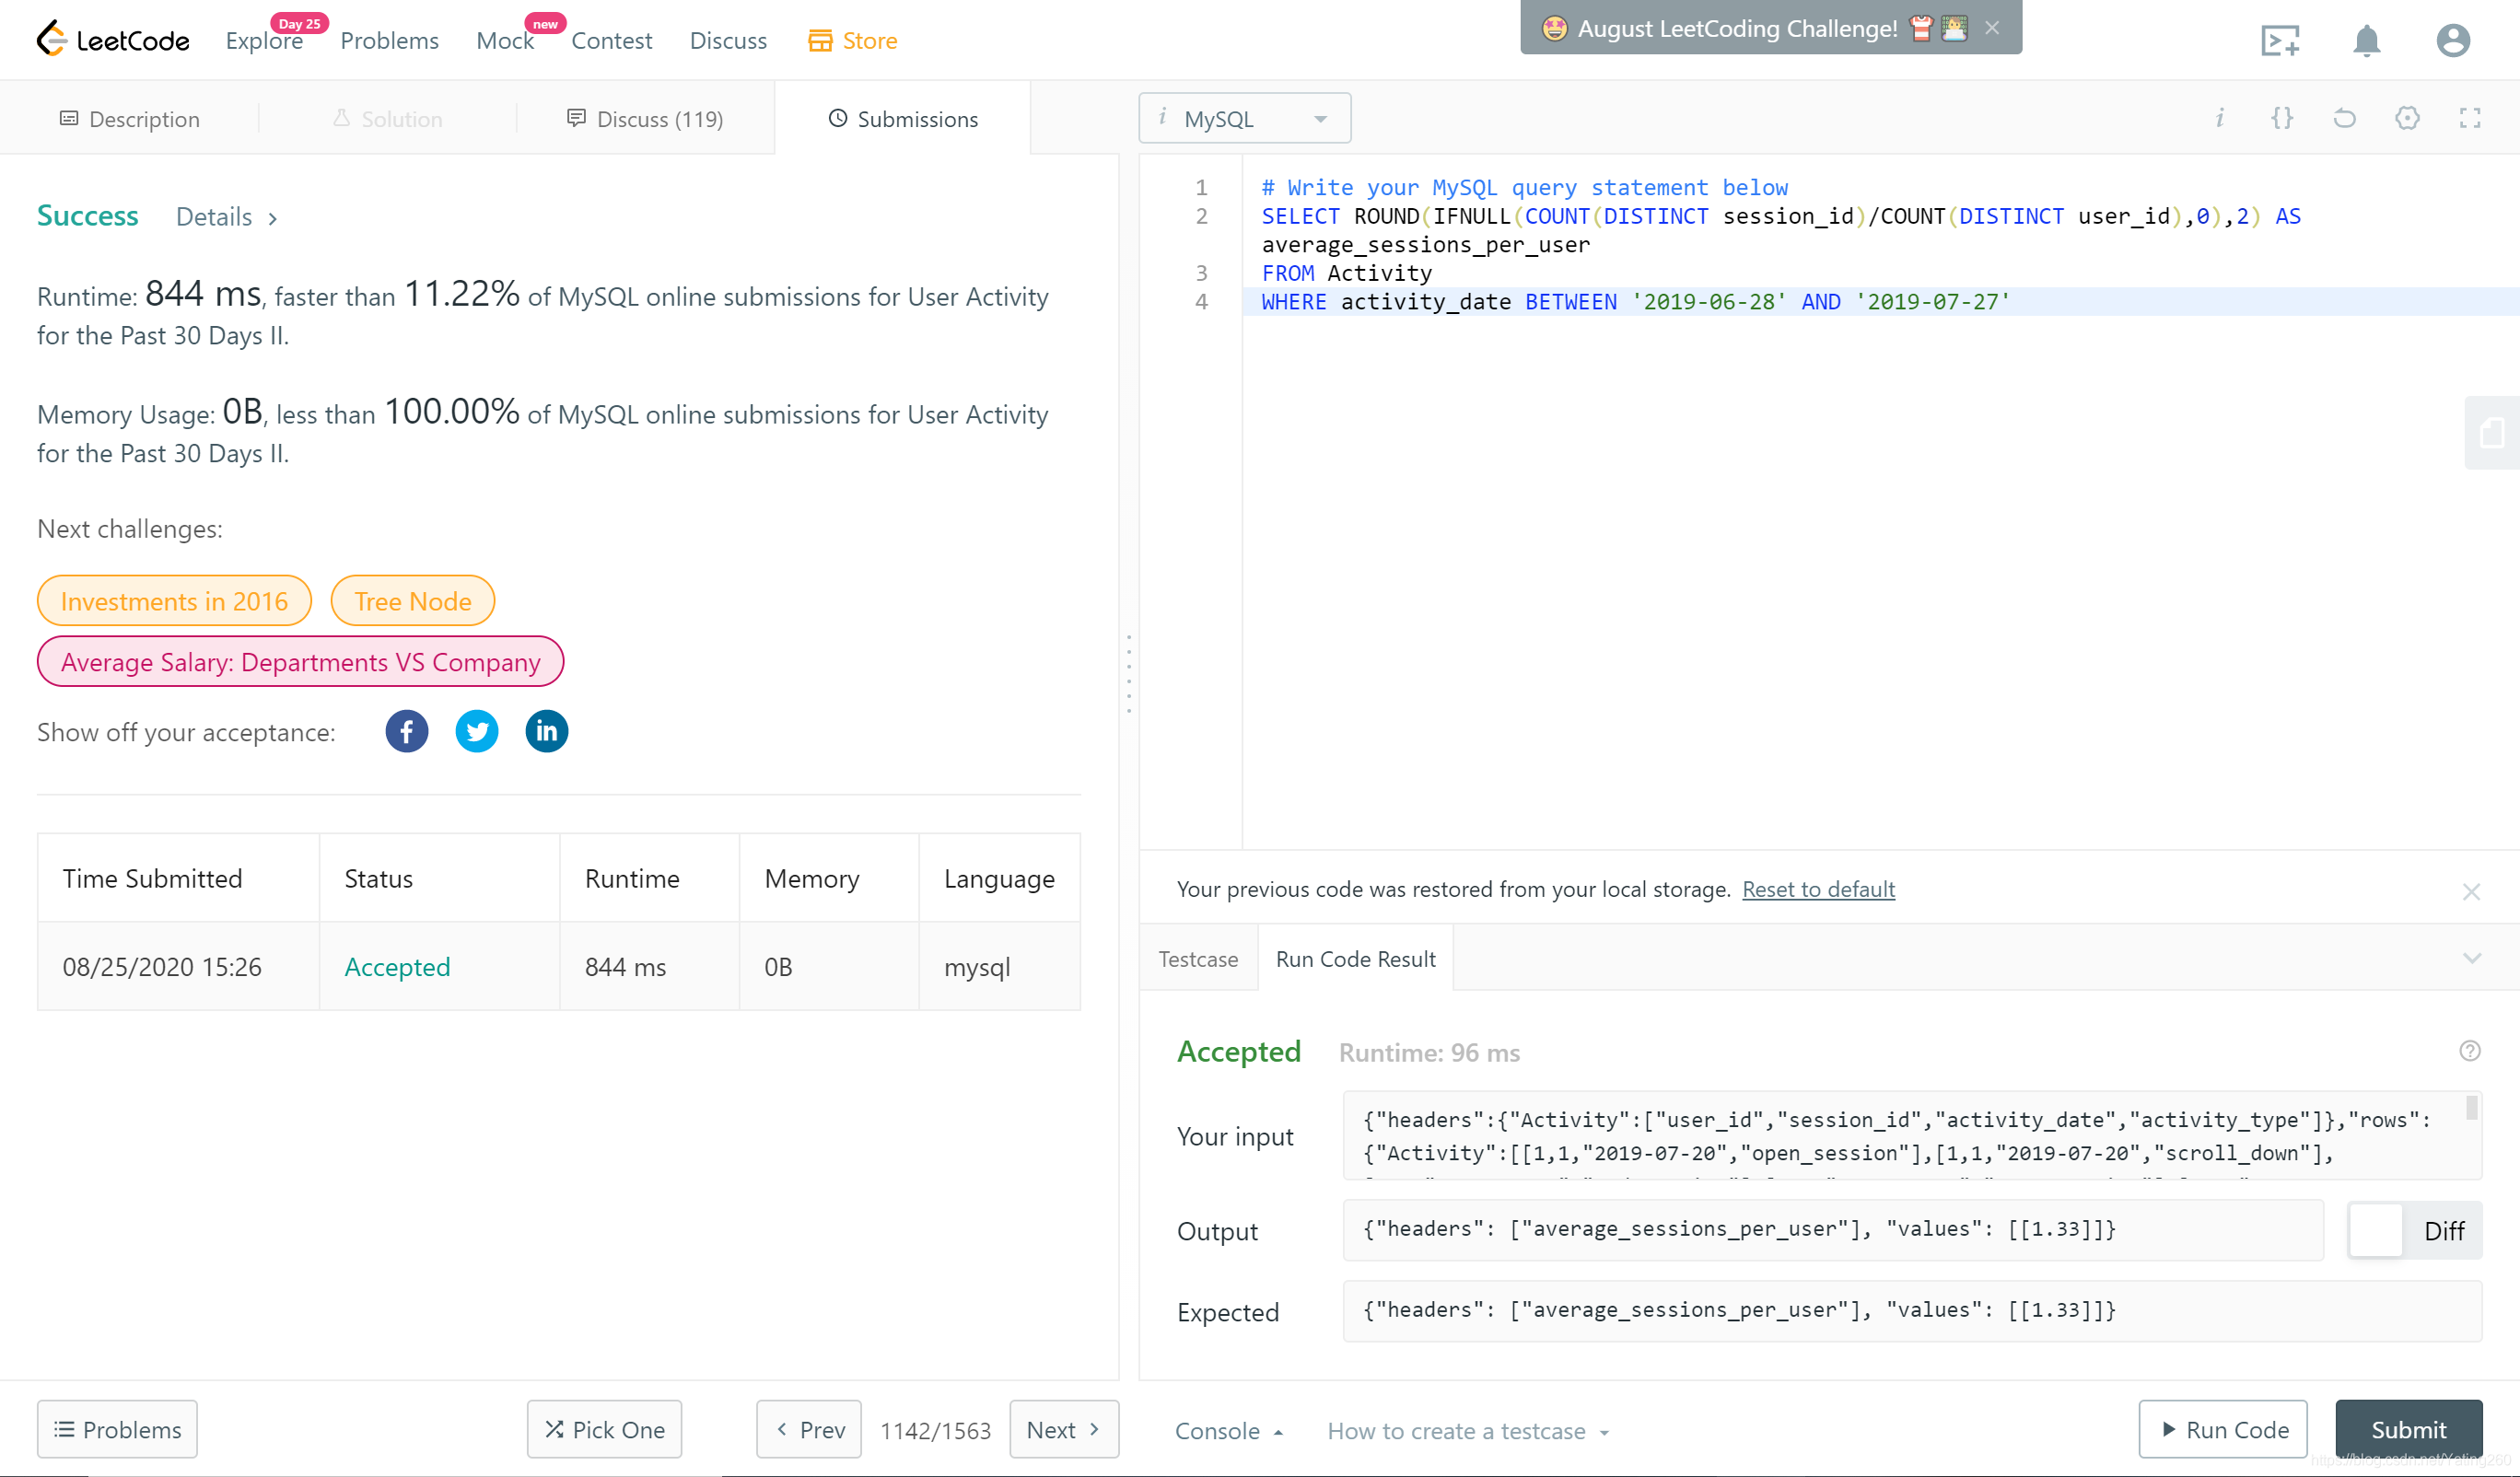This screenshot has width=2520, height=1477.
Task: Share acceptance on LinkedIn icon
Action: coord(546,732)
